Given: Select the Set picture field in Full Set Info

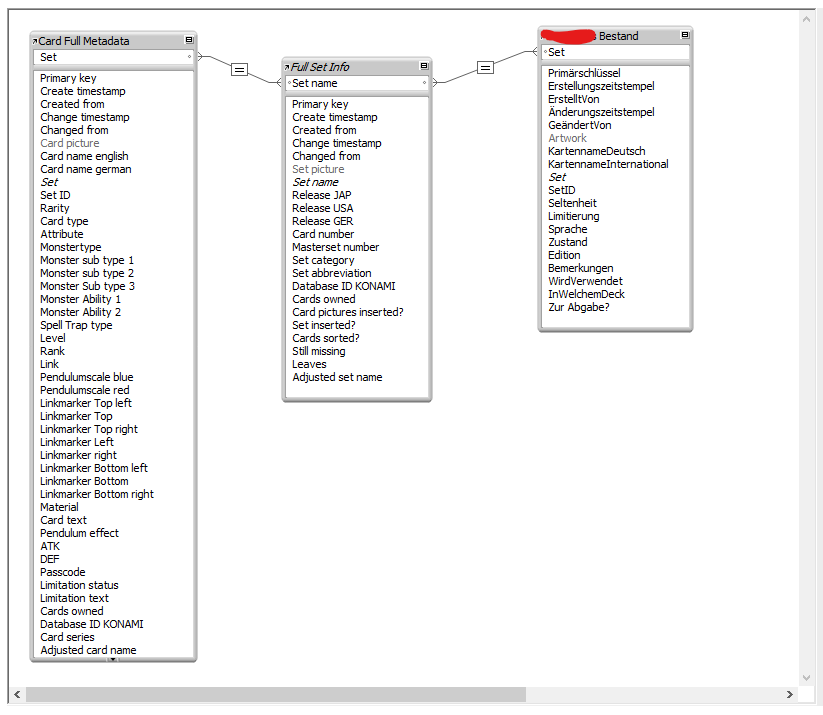Looking at the screenshot, I should tap(318, 169).
